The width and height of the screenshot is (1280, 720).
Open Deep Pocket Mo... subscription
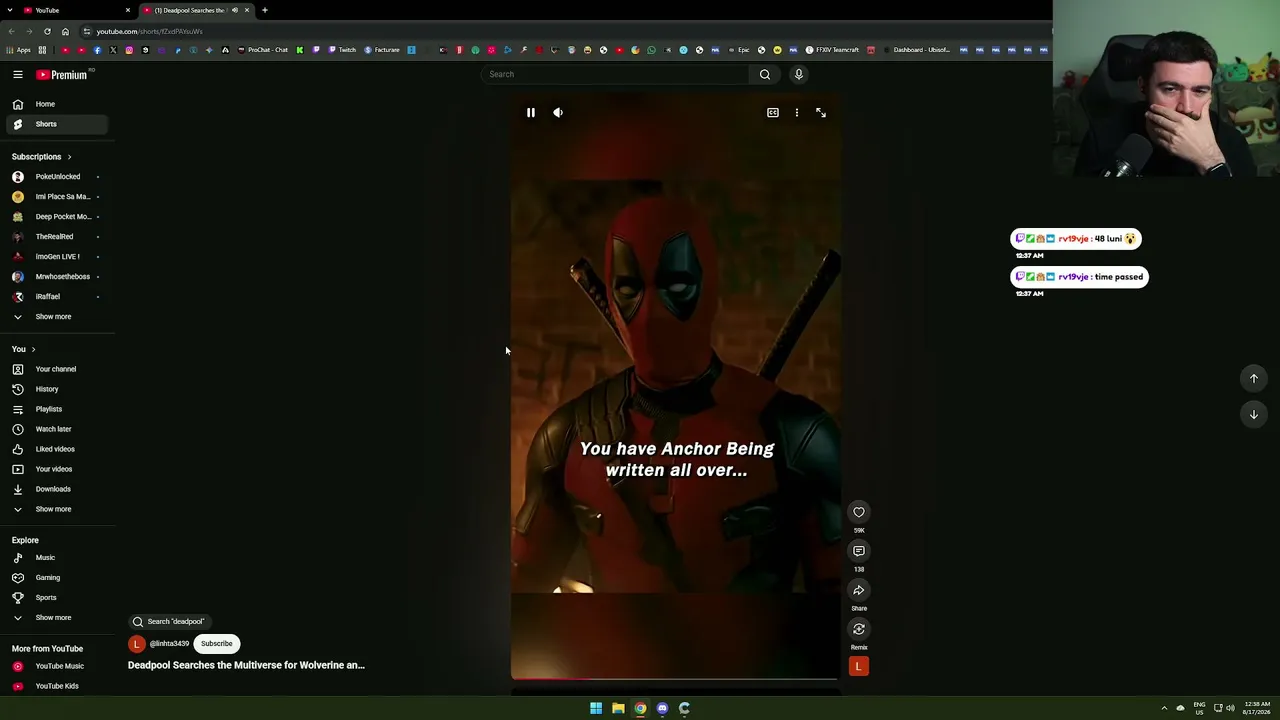point(57,217)
